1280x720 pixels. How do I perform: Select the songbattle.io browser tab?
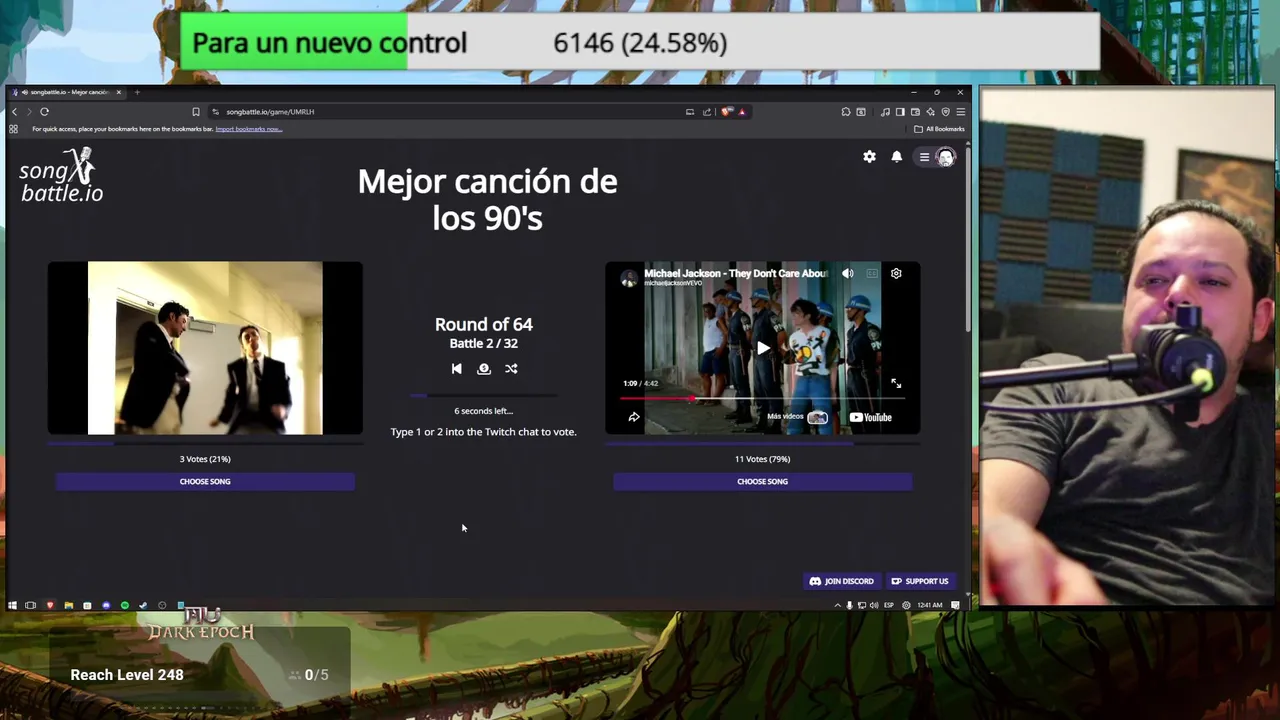68,92
